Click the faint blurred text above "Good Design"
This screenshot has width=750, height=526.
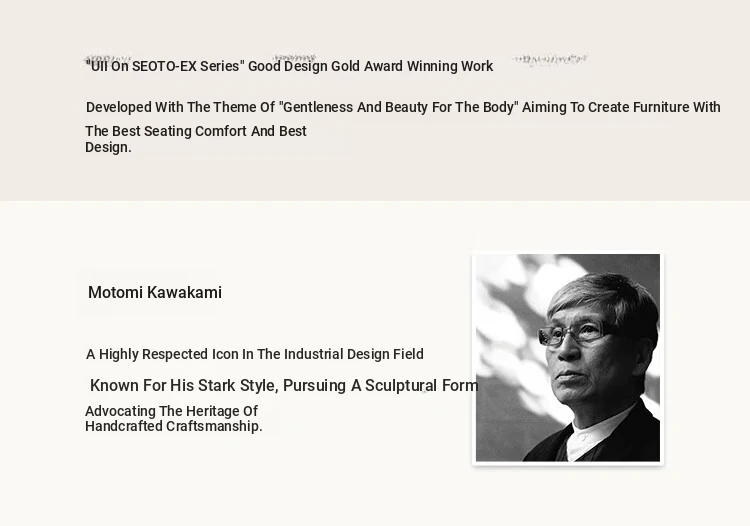294,58
